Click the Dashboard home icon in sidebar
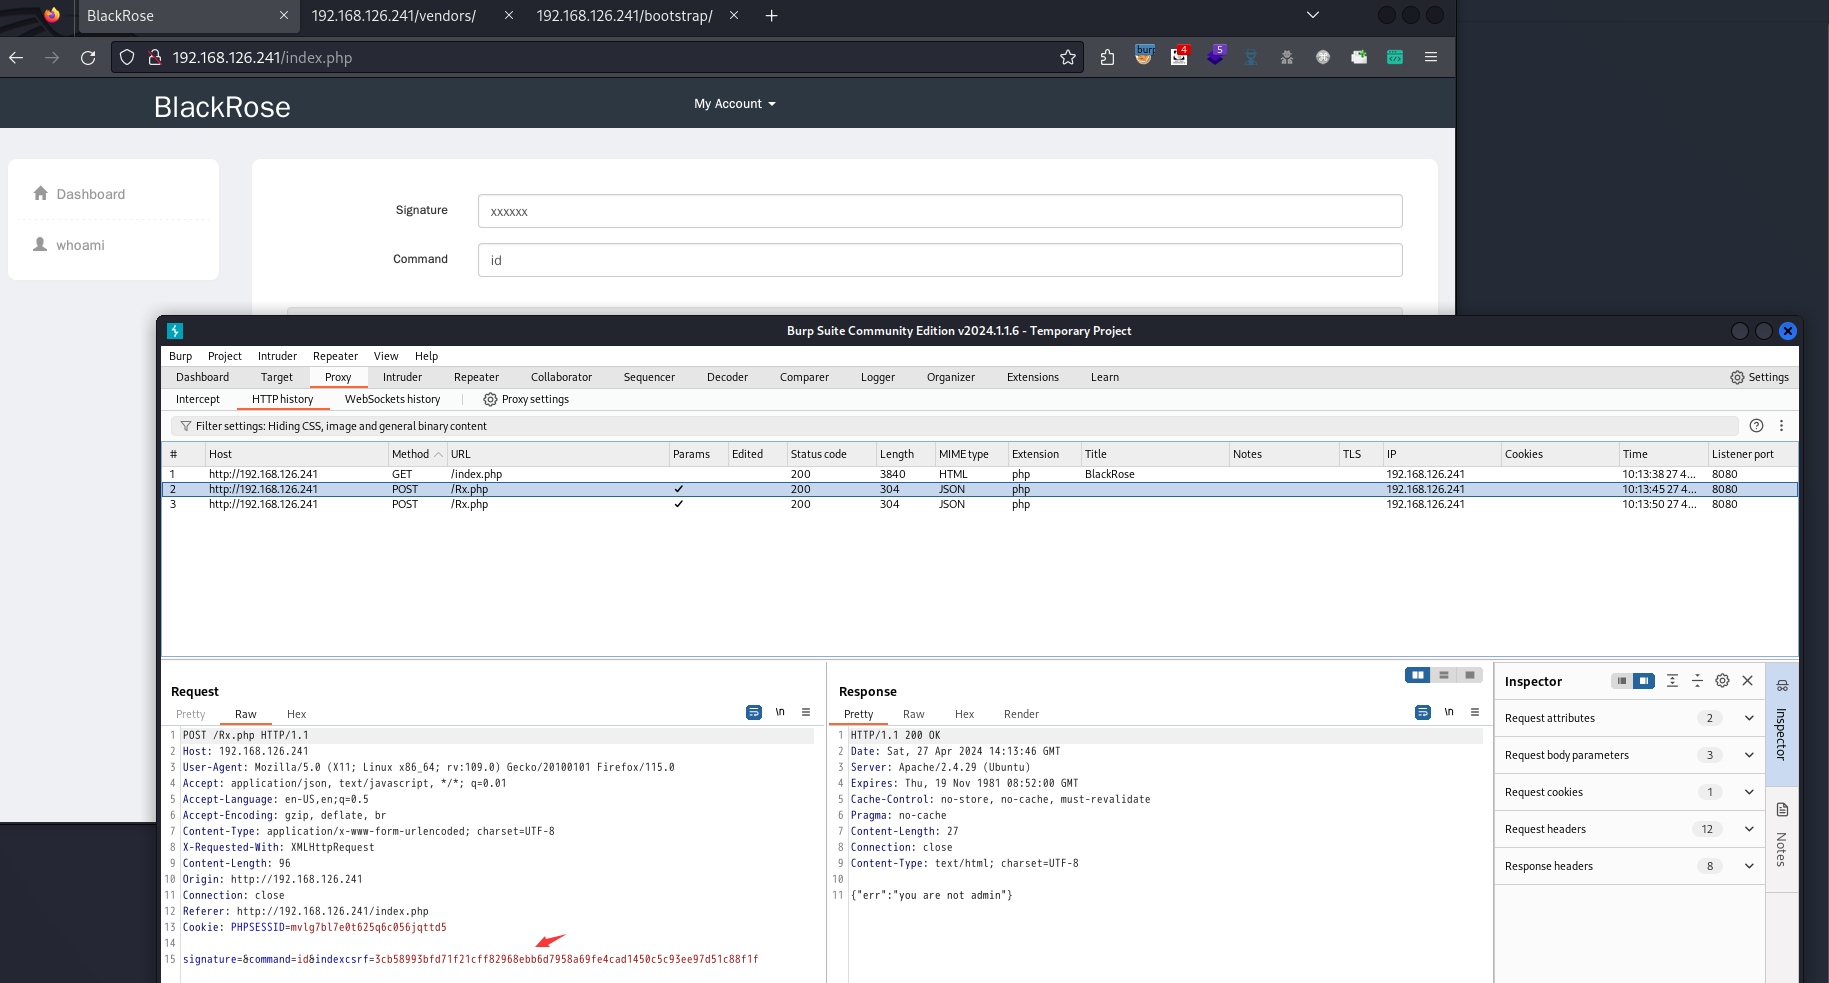This screenshot has height=983, width=1829. pos(40,193)
